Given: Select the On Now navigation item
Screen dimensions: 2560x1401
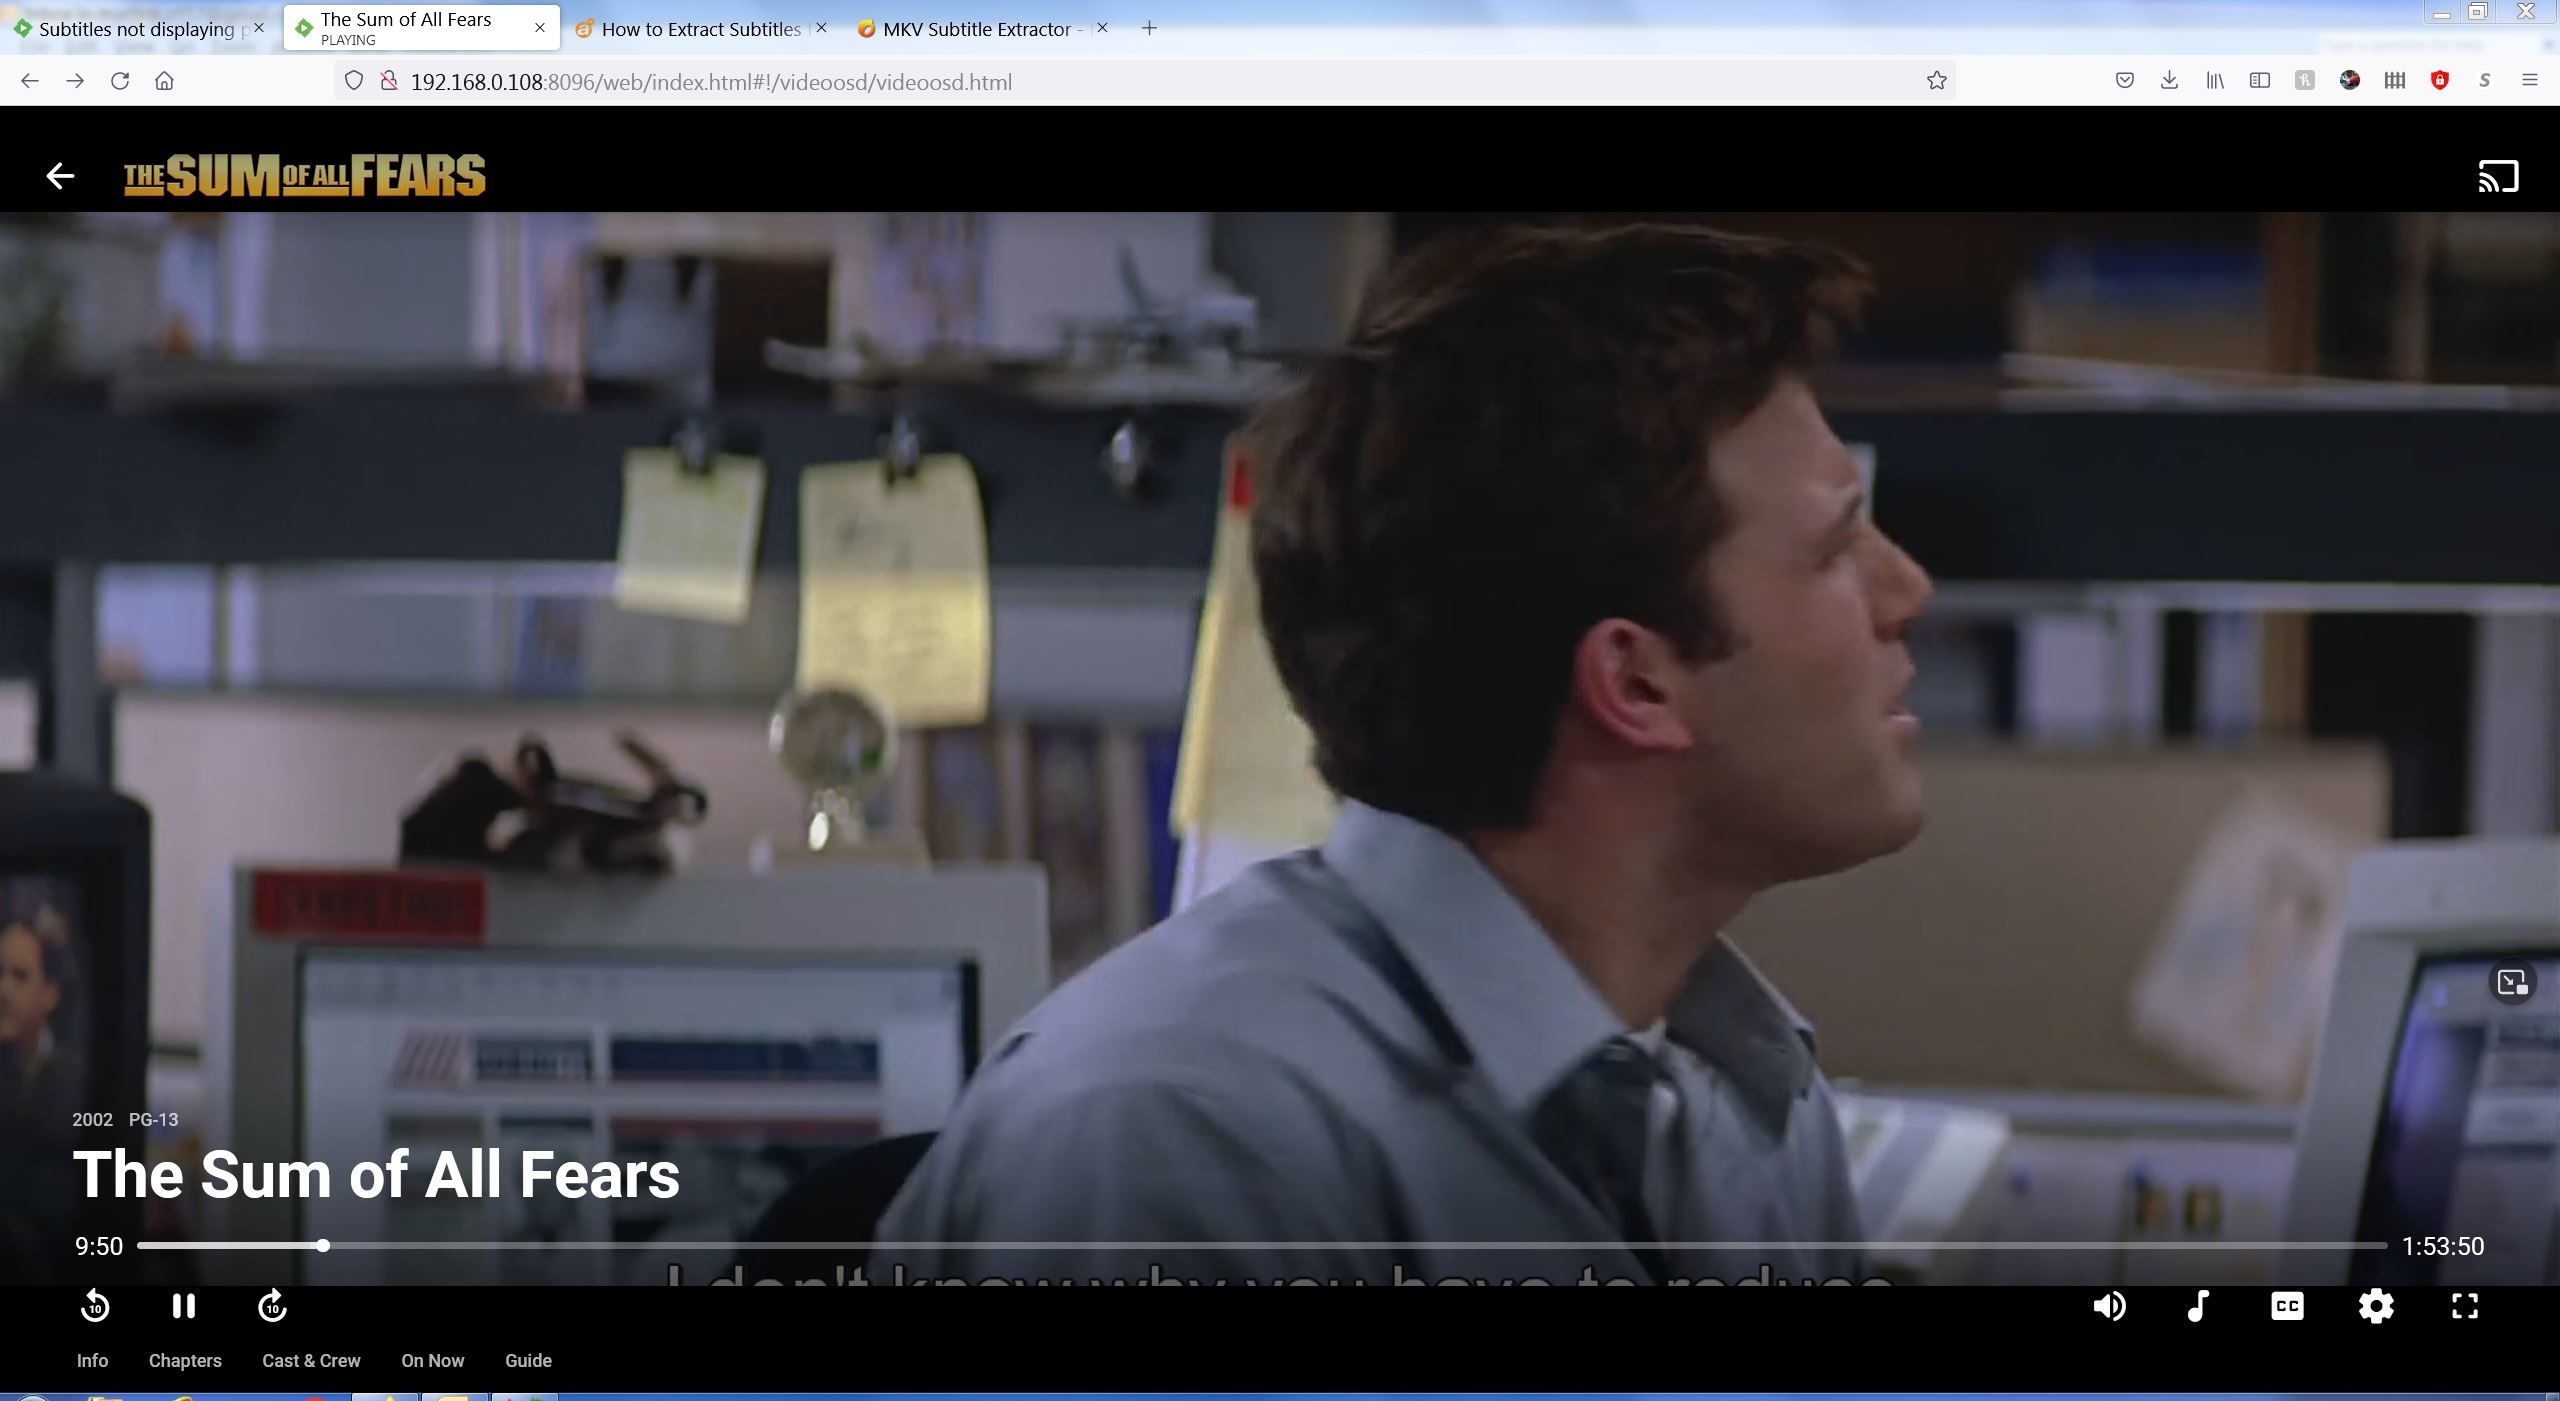Looking at the screenshot, I should pyautogui.click(x=433, y=1361).
